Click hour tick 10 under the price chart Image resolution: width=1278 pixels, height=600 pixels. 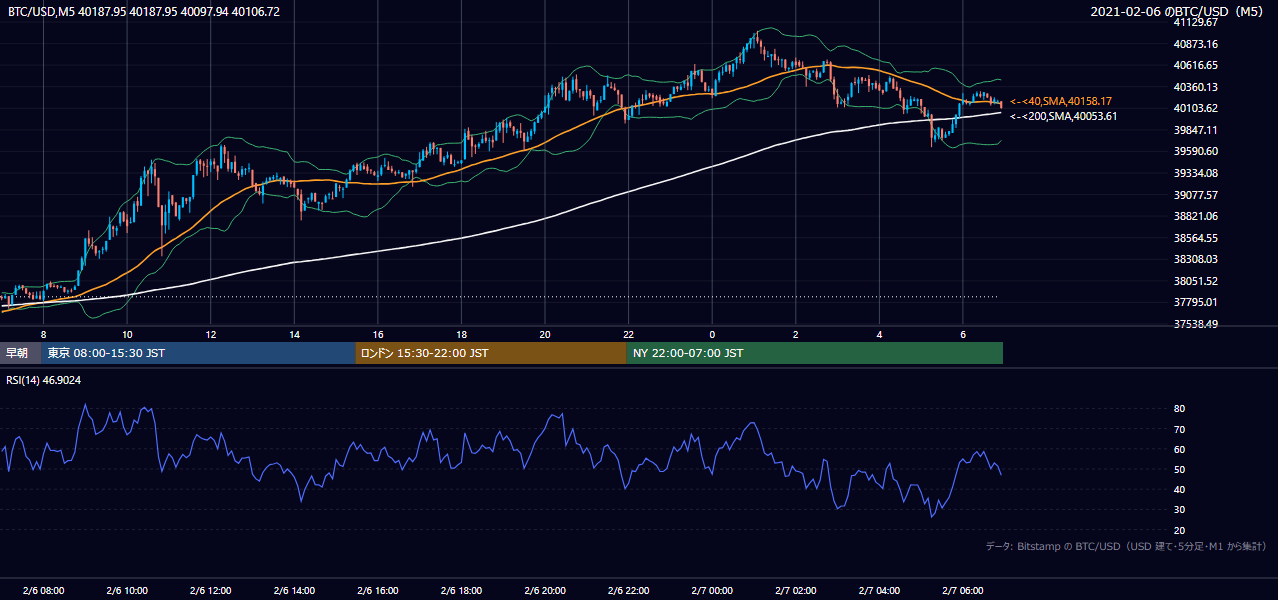(x=127, y=334)
